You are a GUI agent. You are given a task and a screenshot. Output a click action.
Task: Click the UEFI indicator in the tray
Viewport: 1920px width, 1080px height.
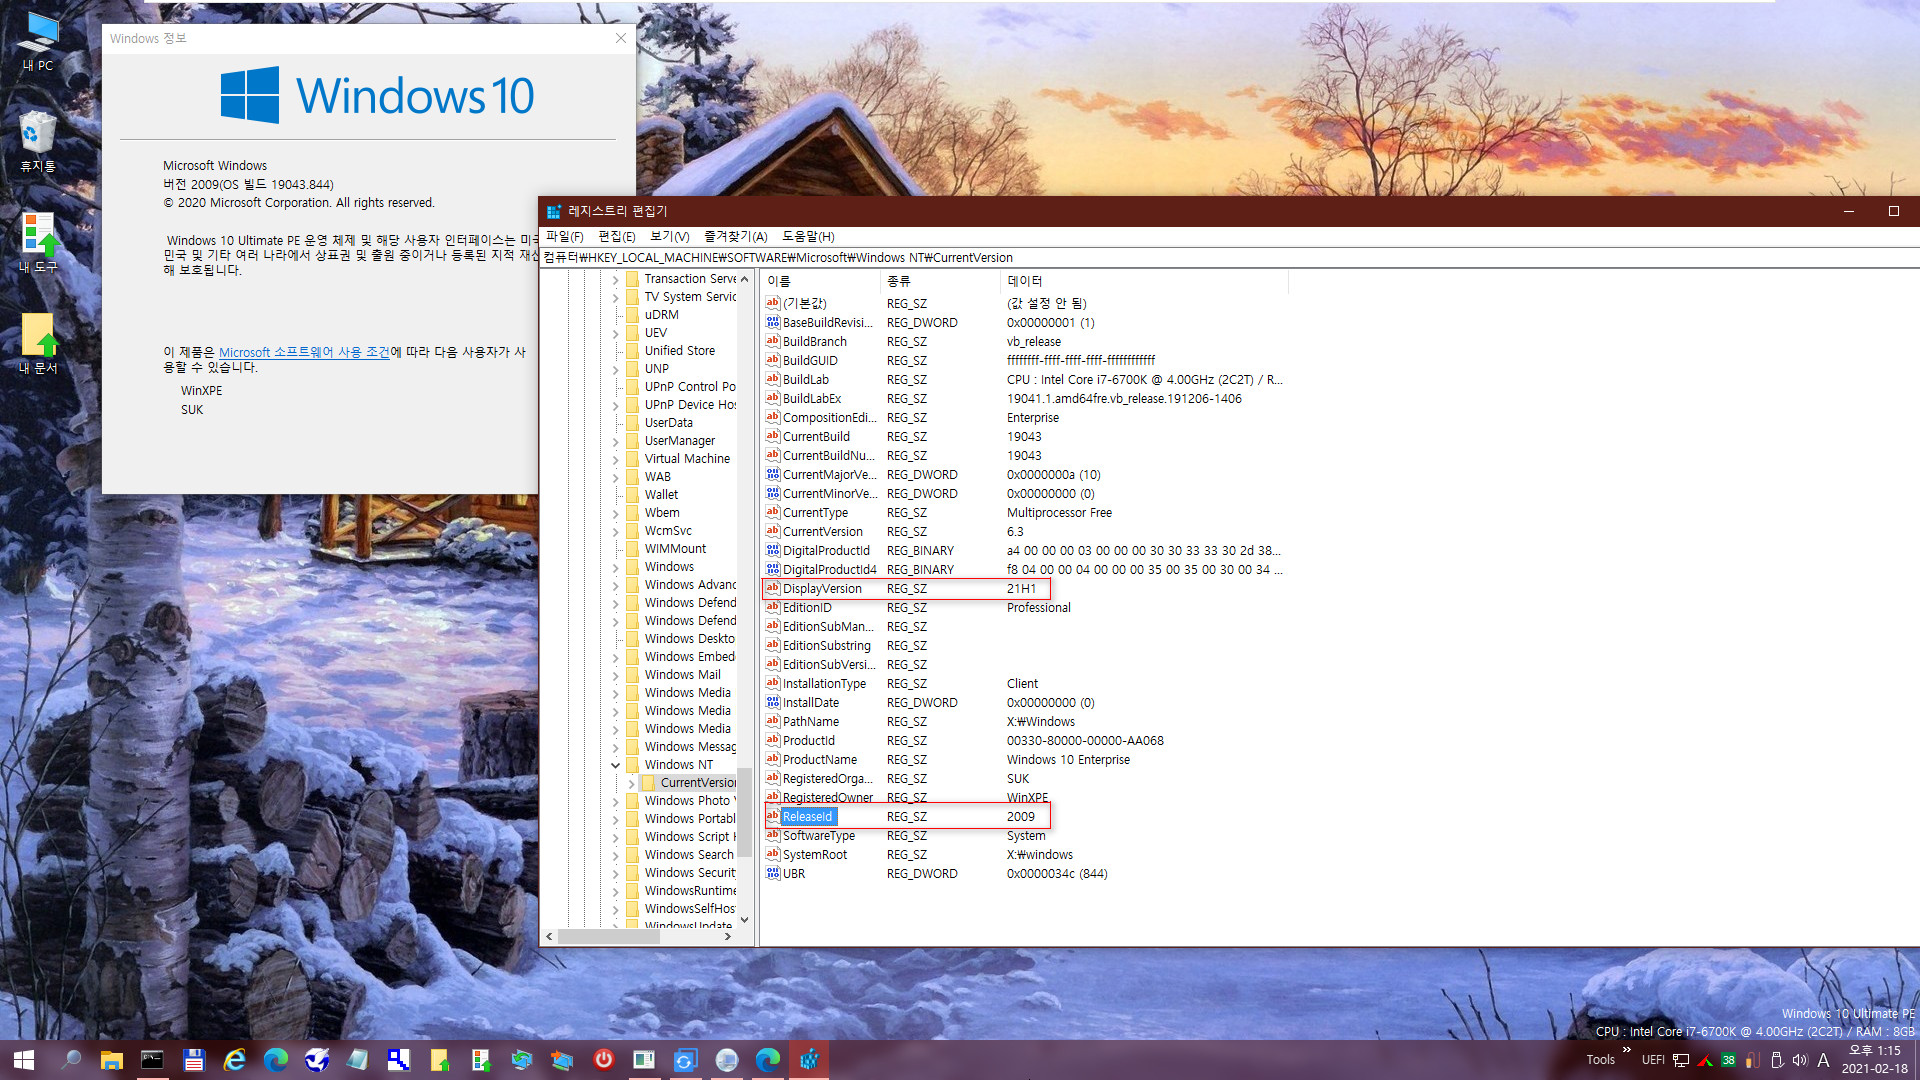(x=1653, y=1060)
